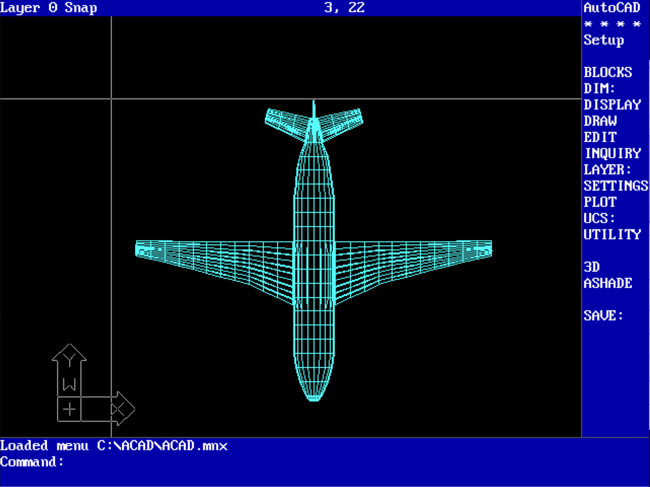
Task: Select the ASHADE menu item
Action: (x=608, y=283)
